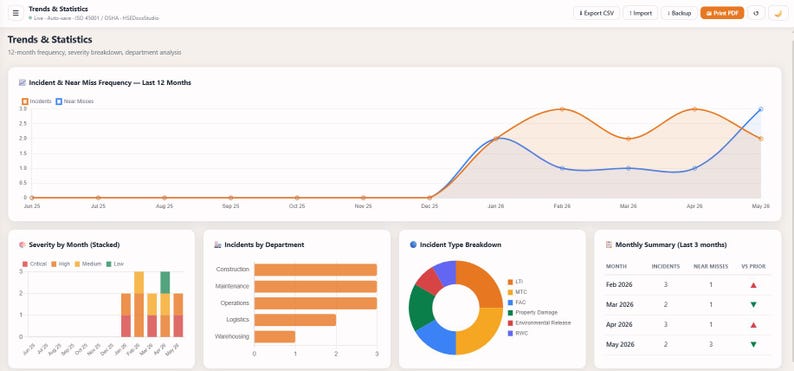The height and width of the screenshot is (371, 794).
Task: Open the hamburger sidebar menu
Action: tap(16, 13)
